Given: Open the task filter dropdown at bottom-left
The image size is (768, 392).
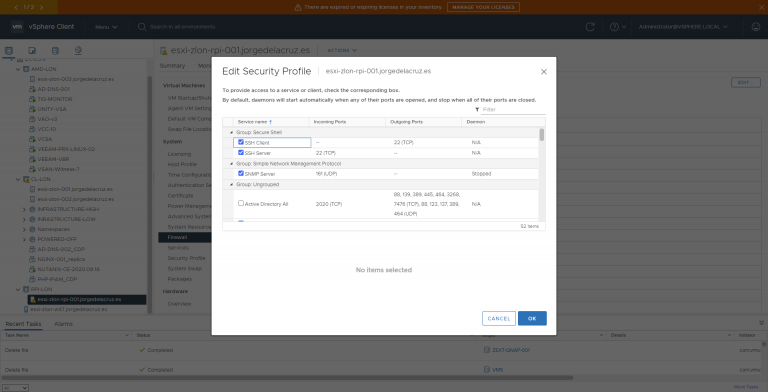Looking at the screenshot, I should [15, 388].
